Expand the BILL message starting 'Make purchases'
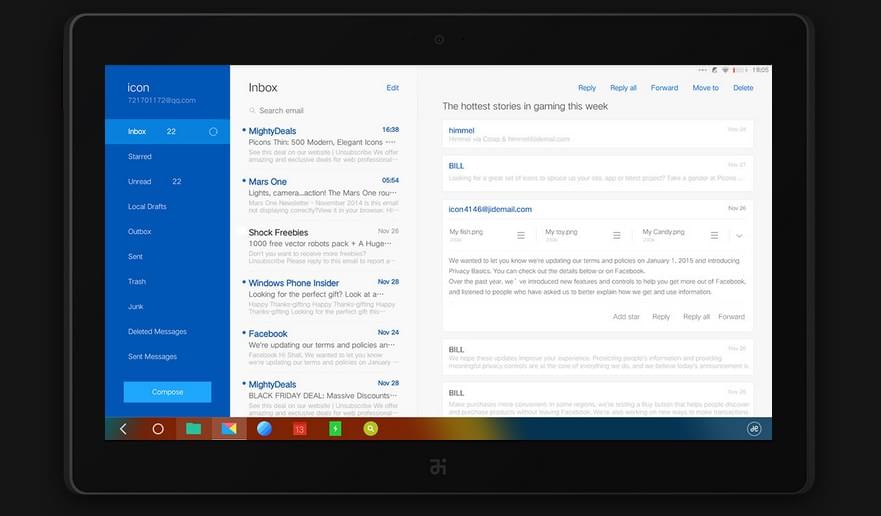Image resolution: width=881 pixels, height=516 pixels. 598,400
